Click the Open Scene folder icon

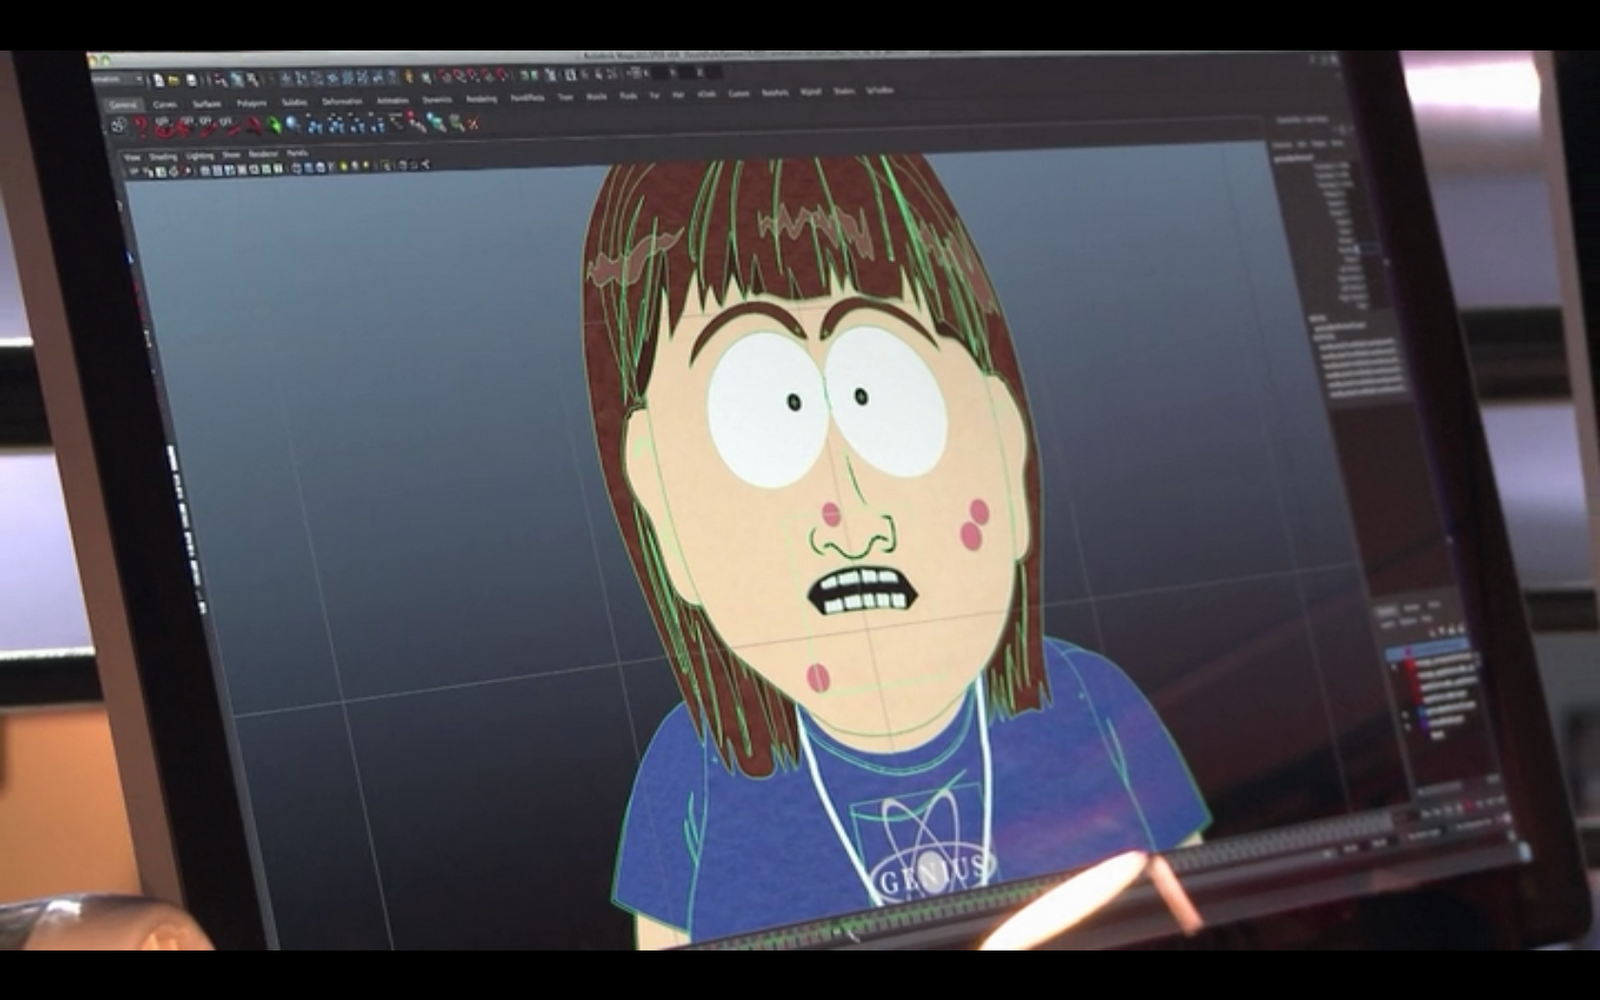pos(174,80)
